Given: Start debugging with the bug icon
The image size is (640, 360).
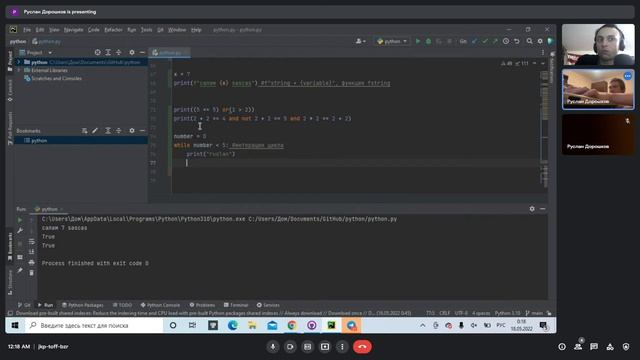Looking at the screenshot, I should tap(428, 41).
